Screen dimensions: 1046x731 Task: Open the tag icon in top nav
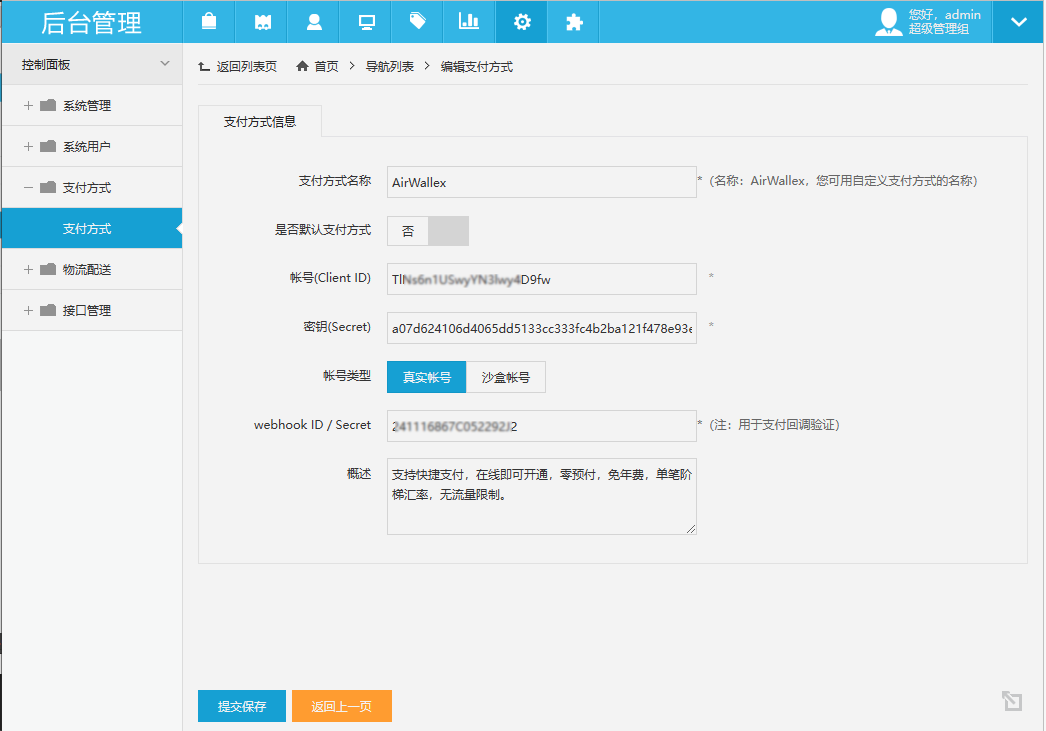(x=418, y=21)
